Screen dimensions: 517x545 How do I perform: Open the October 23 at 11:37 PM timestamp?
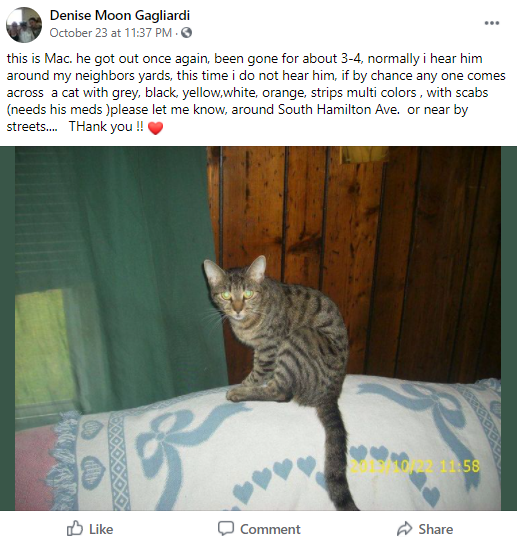pyautogui.click(x=111, y=33)
